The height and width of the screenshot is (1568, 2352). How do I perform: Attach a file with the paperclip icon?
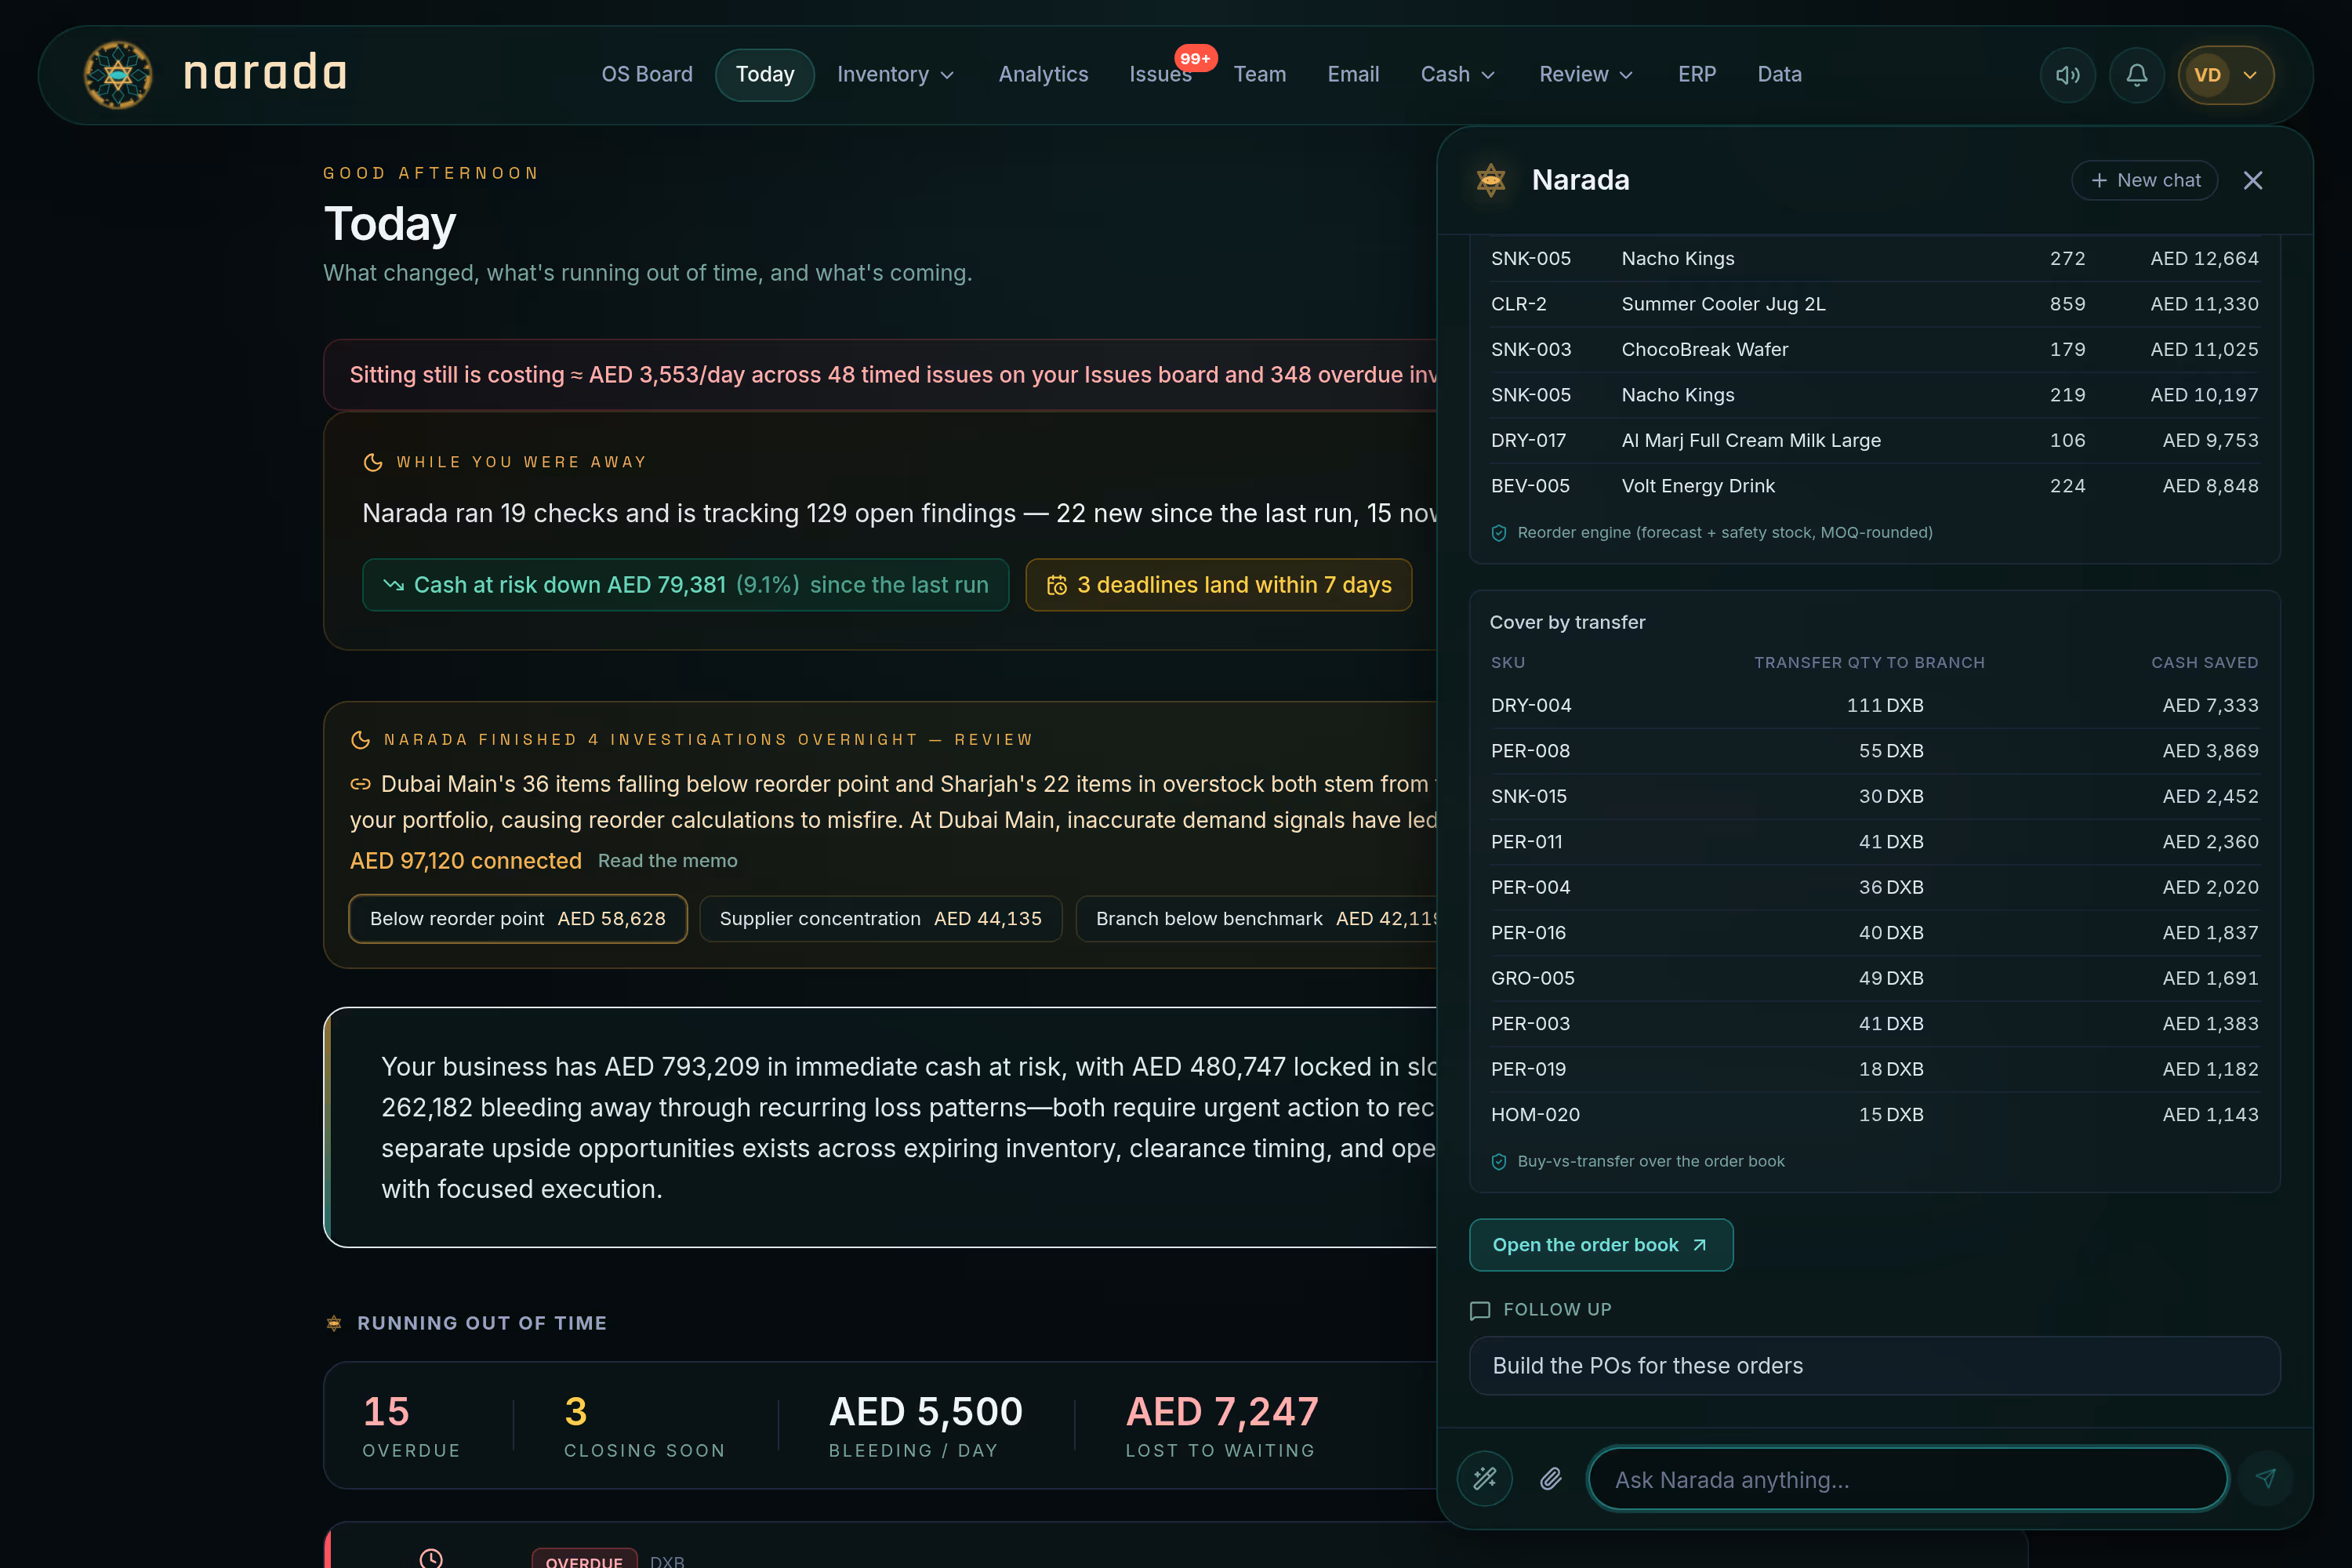click(1550, 1478)
